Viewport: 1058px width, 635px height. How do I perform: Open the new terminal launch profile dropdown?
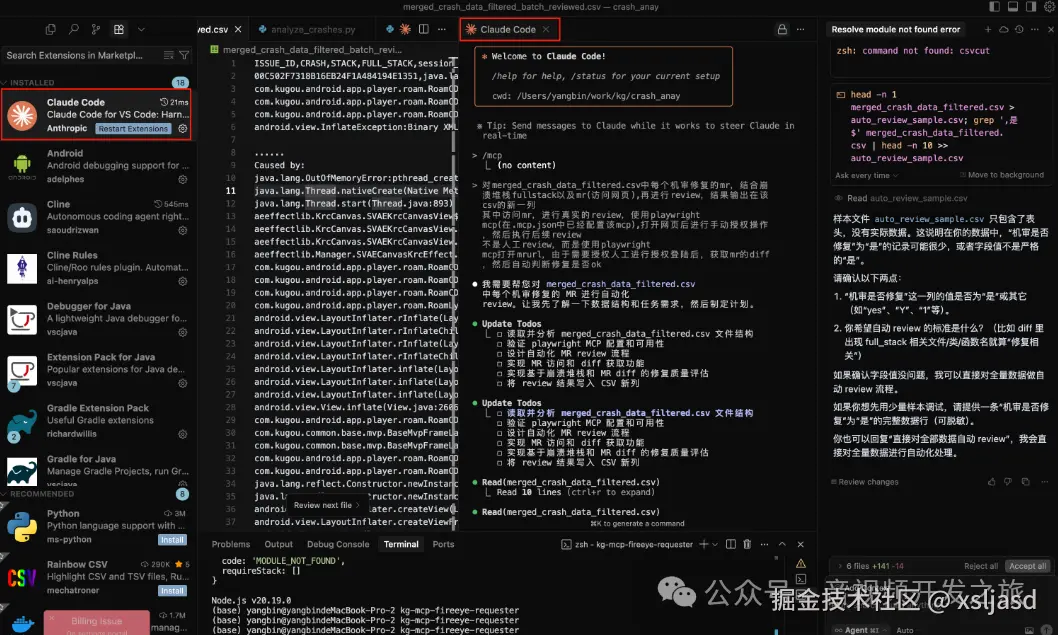coord(715,544)
